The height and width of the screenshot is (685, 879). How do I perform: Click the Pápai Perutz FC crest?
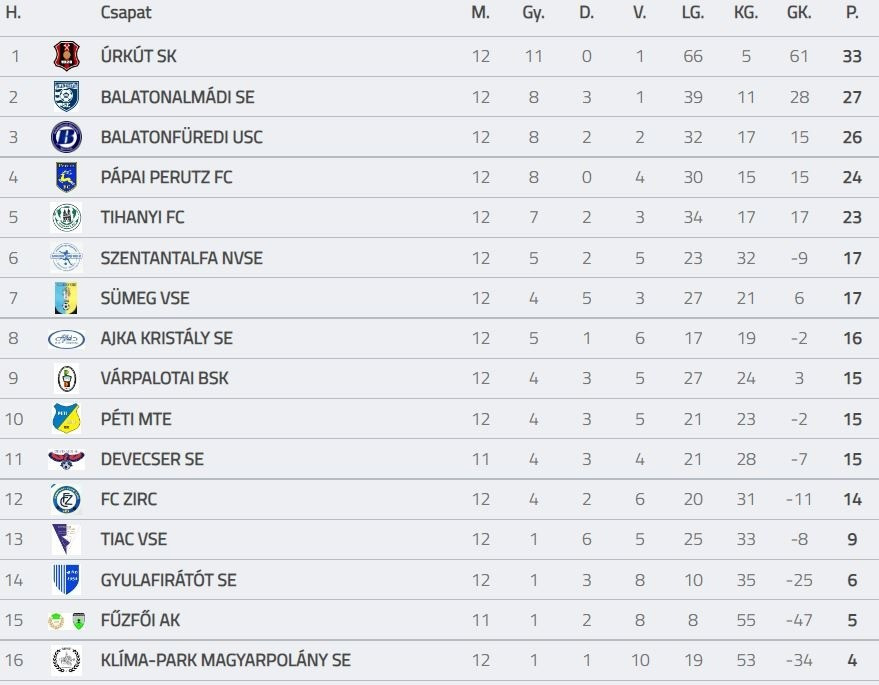(x=66, y=177)
